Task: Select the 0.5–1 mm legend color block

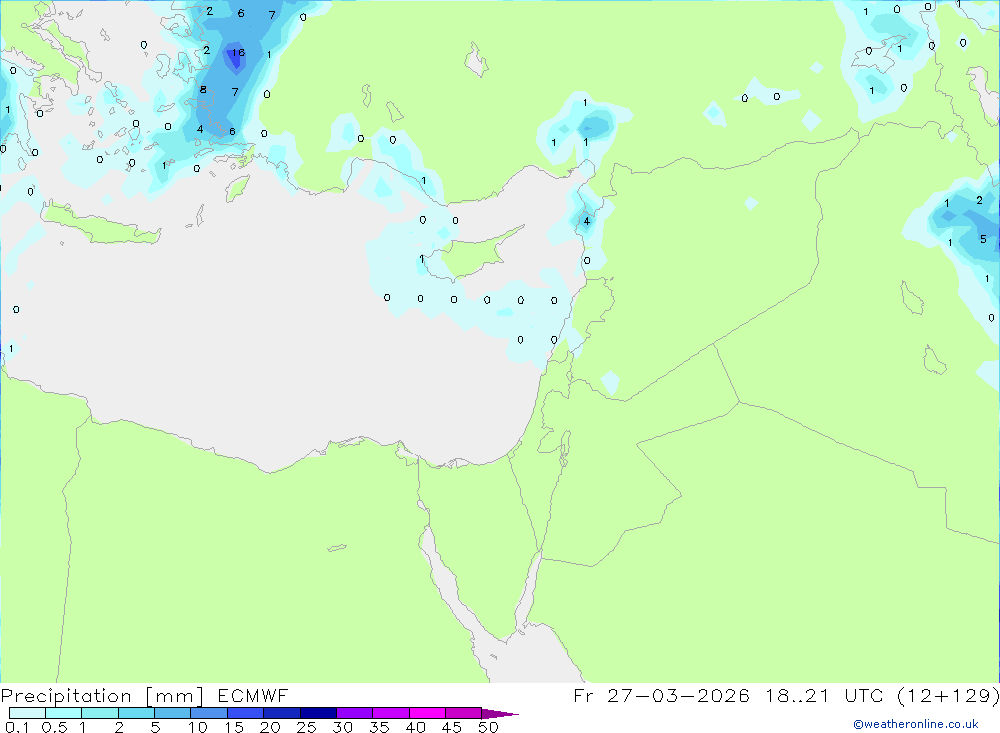Action: (x=64, y=713)
